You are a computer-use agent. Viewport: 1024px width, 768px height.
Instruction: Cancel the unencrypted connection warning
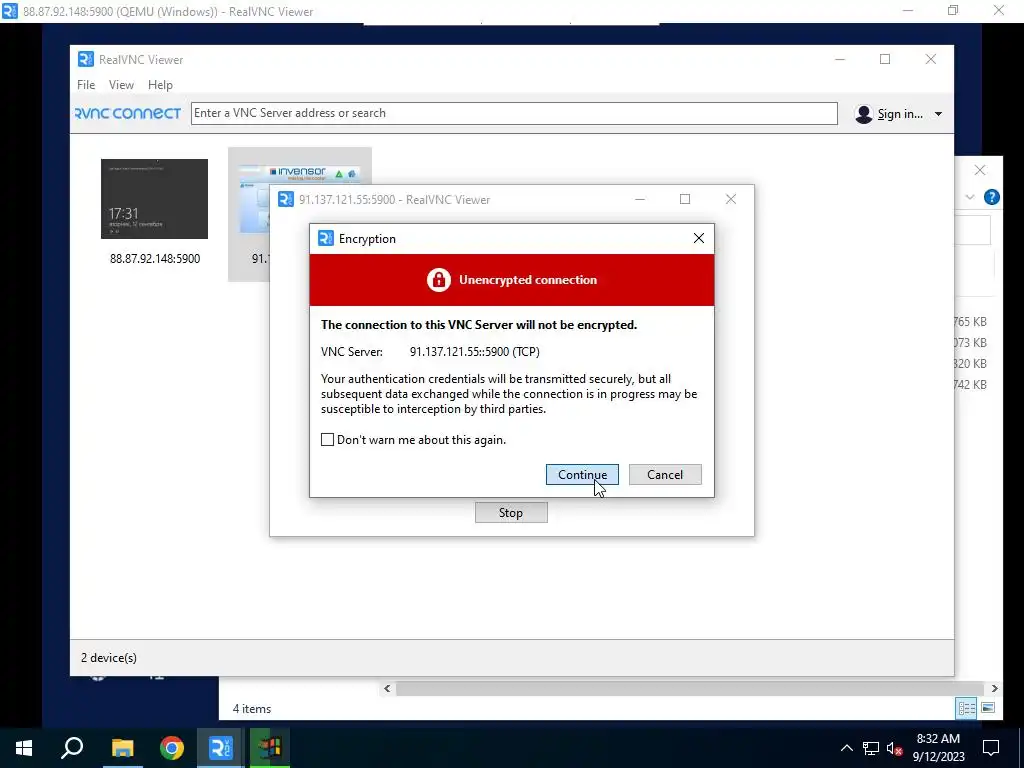coord(665,475)
